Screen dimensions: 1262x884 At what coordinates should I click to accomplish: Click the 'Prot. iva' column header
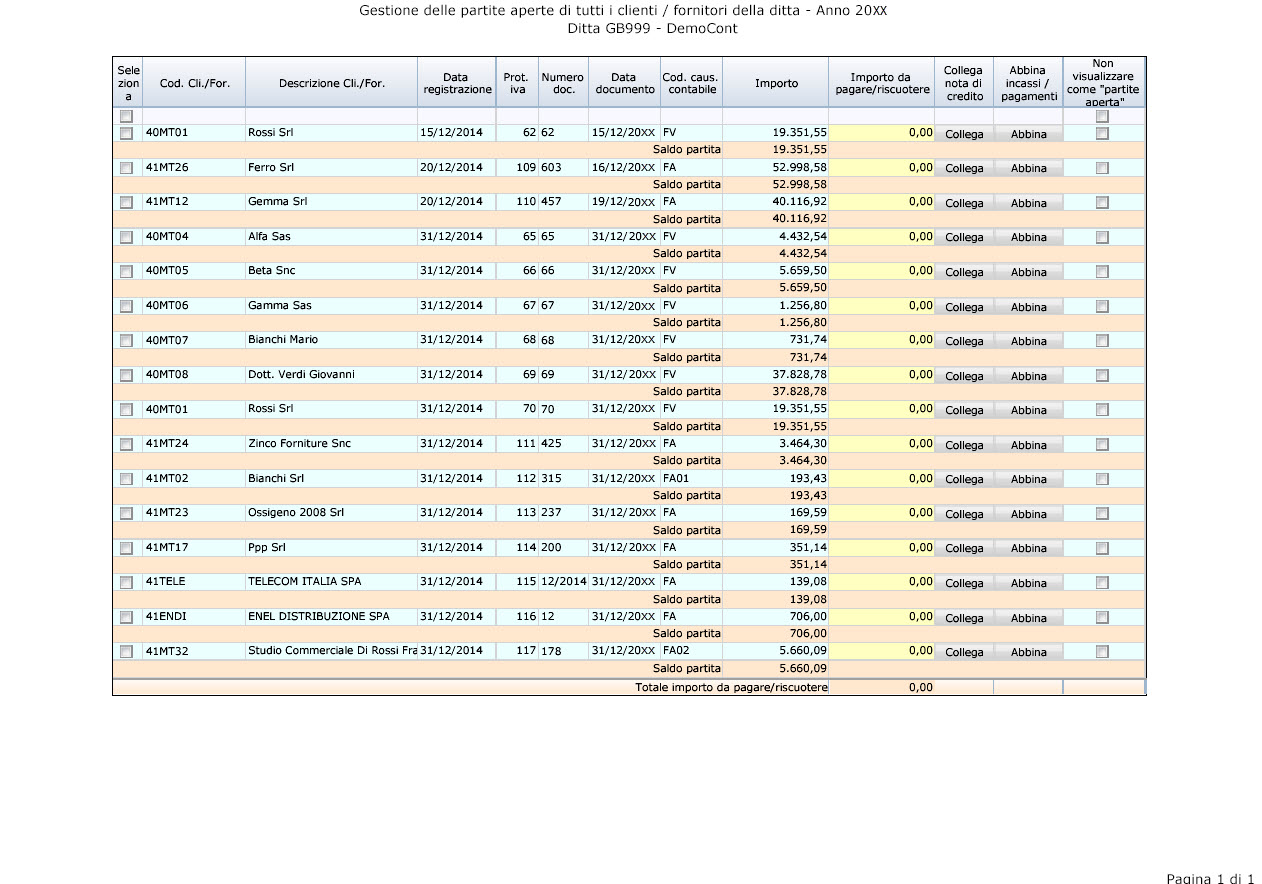pyautogui.click(x=517, y=83)
